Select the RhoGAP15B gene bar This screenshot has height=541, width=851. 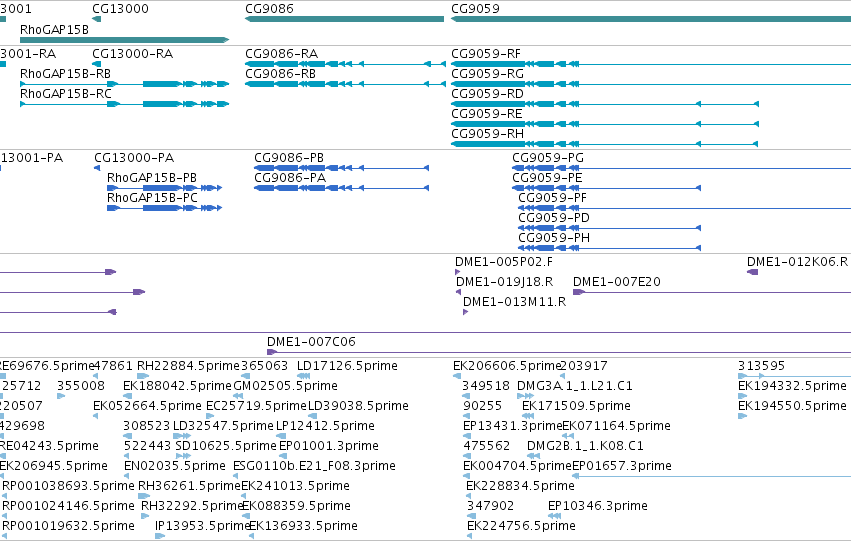pos(124,40)
